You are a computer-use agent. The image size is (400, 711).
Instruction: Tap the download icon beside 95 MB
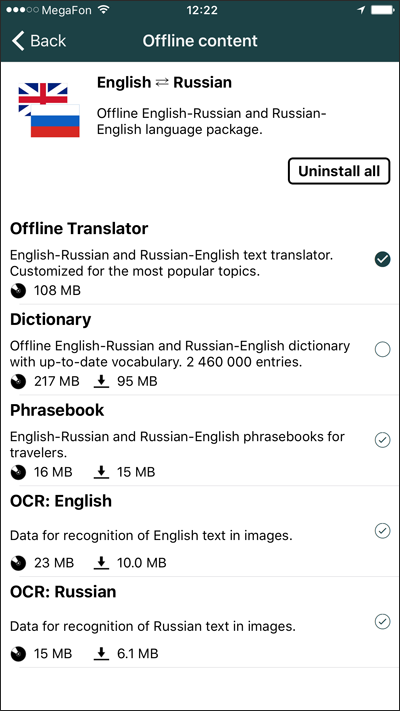click(x=102, y=382)
